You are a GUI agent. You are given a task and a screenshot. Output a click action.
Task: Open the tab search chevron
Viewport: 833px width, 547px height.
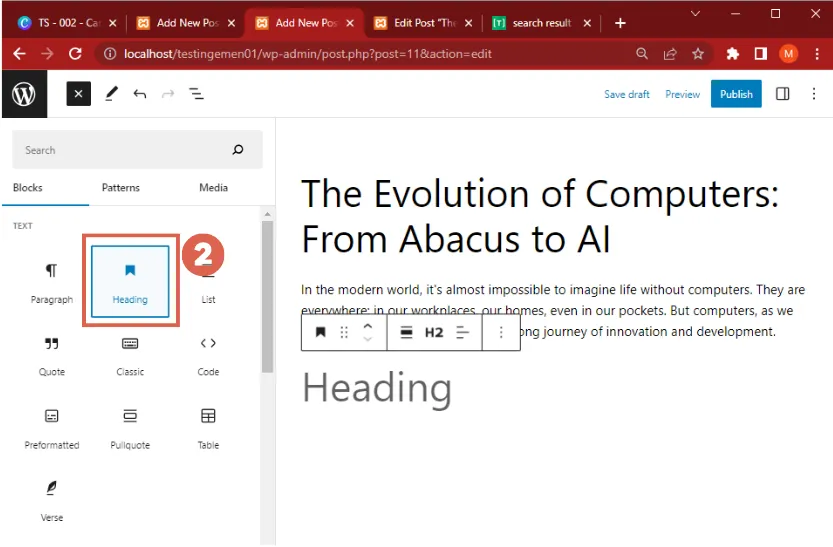695,14
